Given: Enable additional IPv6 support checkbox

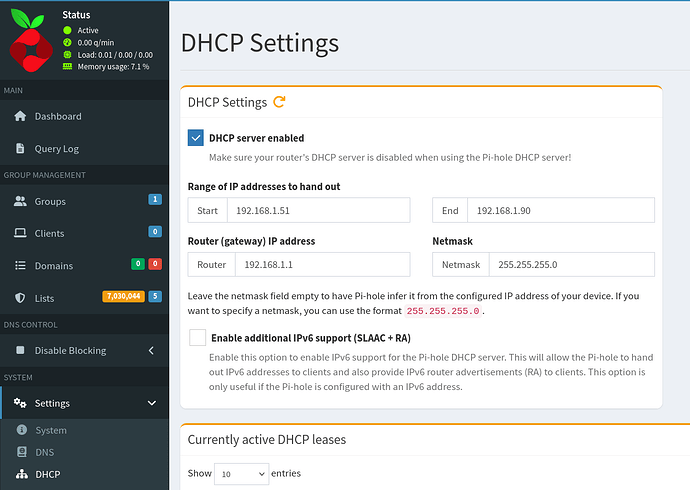Looking at the screenshot, I should click(x=197, y=338).
